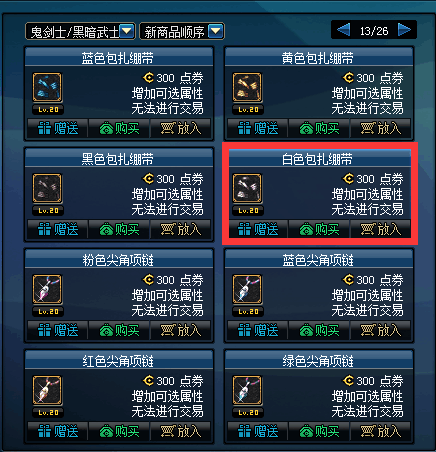This screenshot has width=436, height=452.
Task: Buy the 粉色尖角项链 with 购买
Action: click(x=119, y=330)
